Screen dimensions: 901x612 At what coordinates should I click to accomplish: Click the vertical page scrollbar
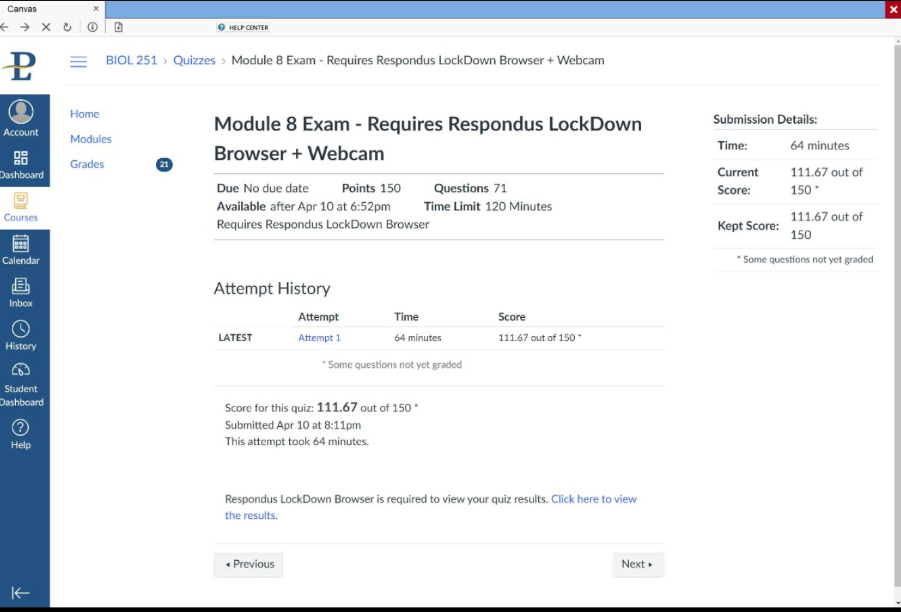[897, 316]
